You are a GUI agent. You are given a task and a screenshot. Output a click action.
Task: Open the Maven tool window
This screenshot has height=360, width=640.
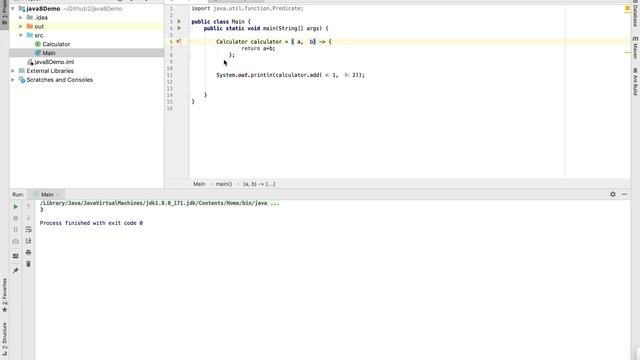click(x=636, y=47)
